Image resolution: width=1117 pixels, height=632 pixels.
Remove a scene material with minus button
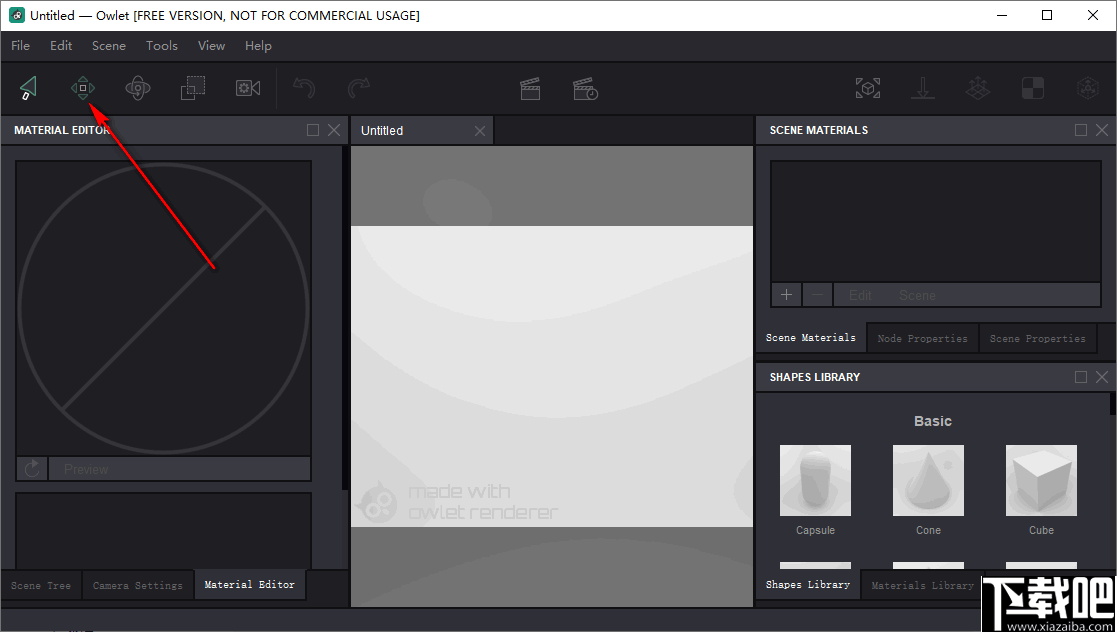pos(817,294)
